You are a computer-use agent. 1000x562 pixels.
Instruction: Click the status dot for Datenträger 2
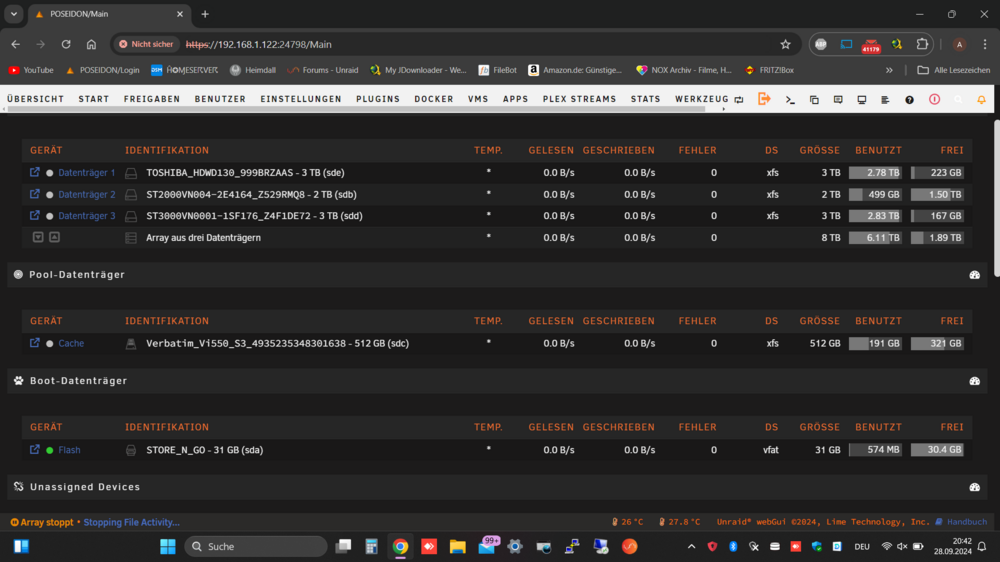[x=50, y=195]
